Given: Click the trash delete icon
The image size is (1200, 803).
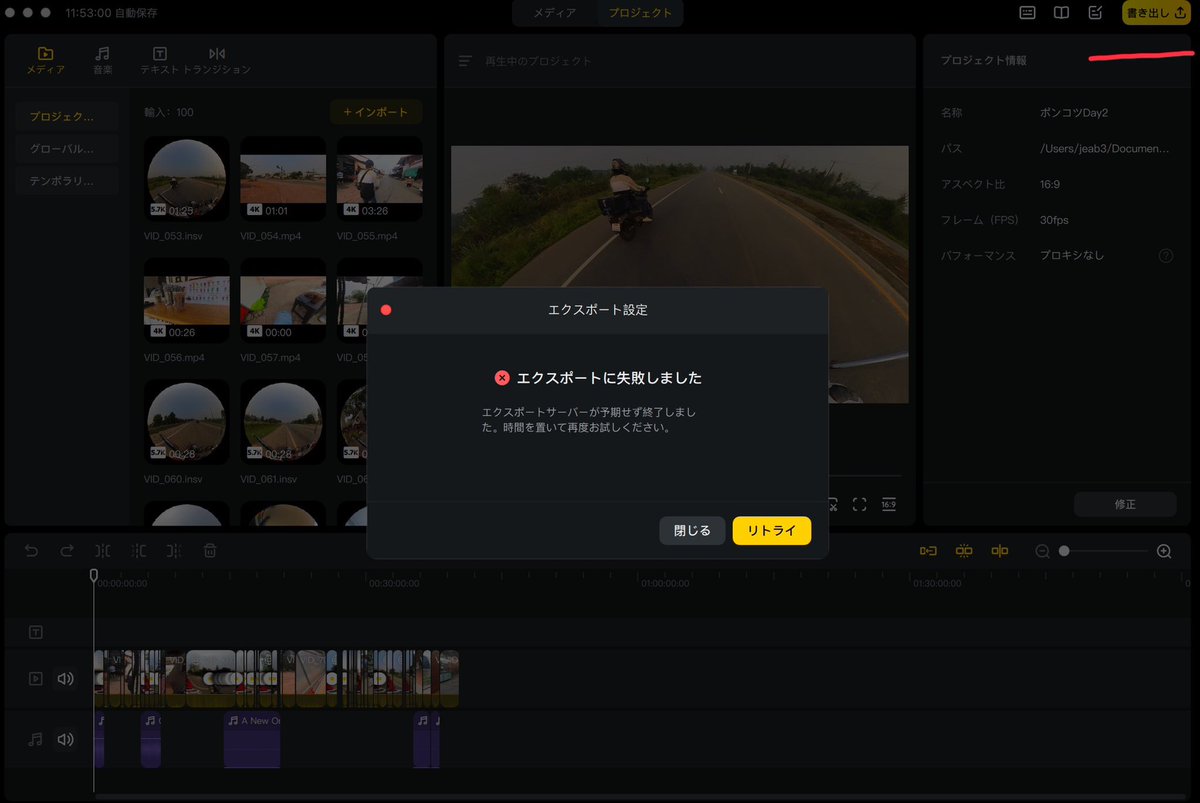Looking at the screenshot, I should (x=210, y=550).
